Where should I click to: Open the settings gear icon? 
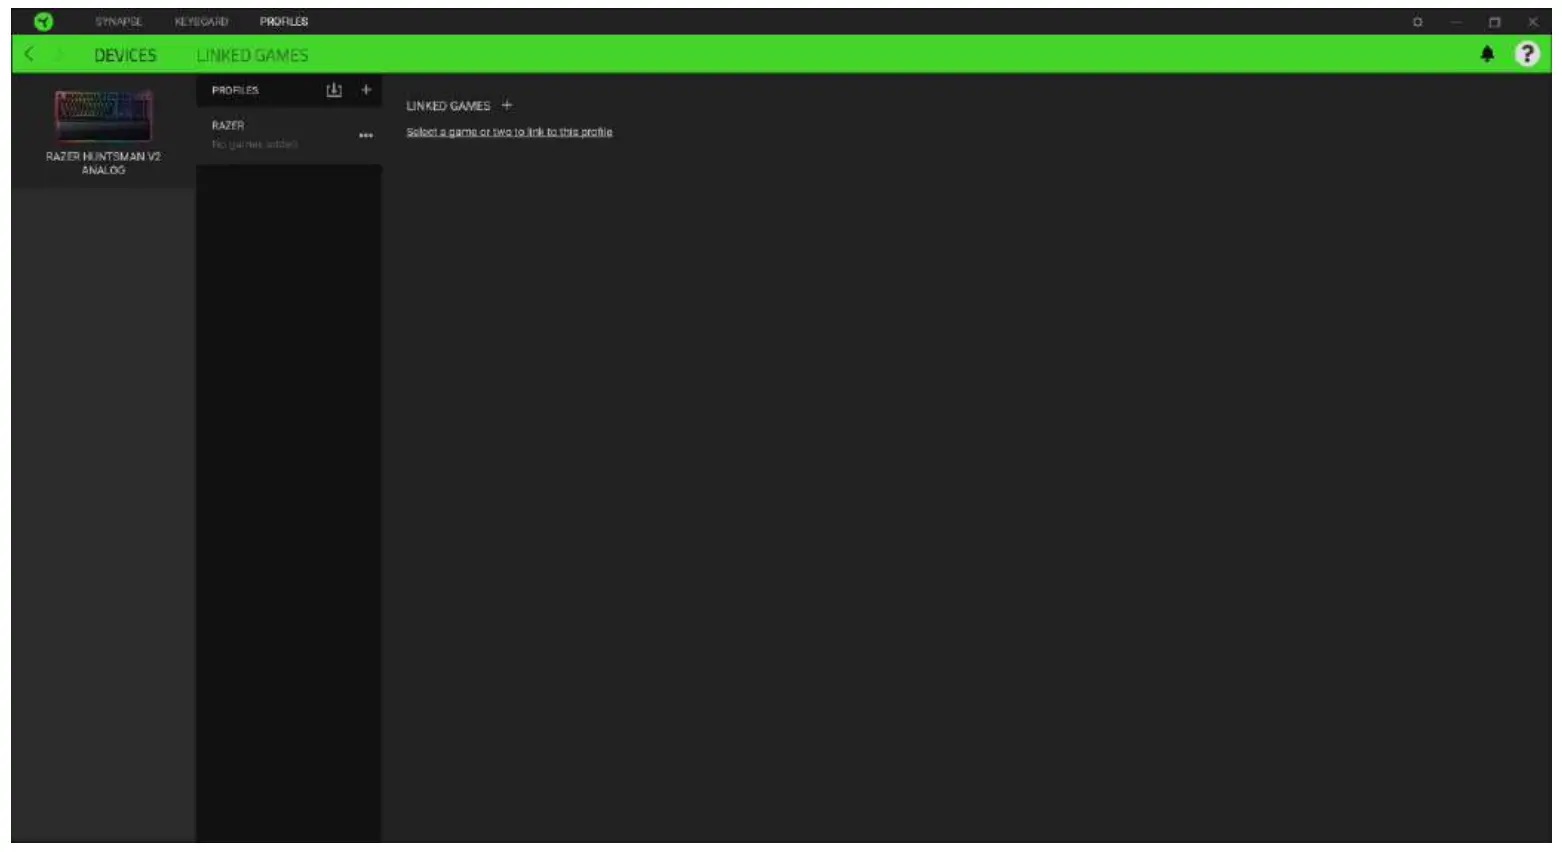click(x=1417, y=22)
